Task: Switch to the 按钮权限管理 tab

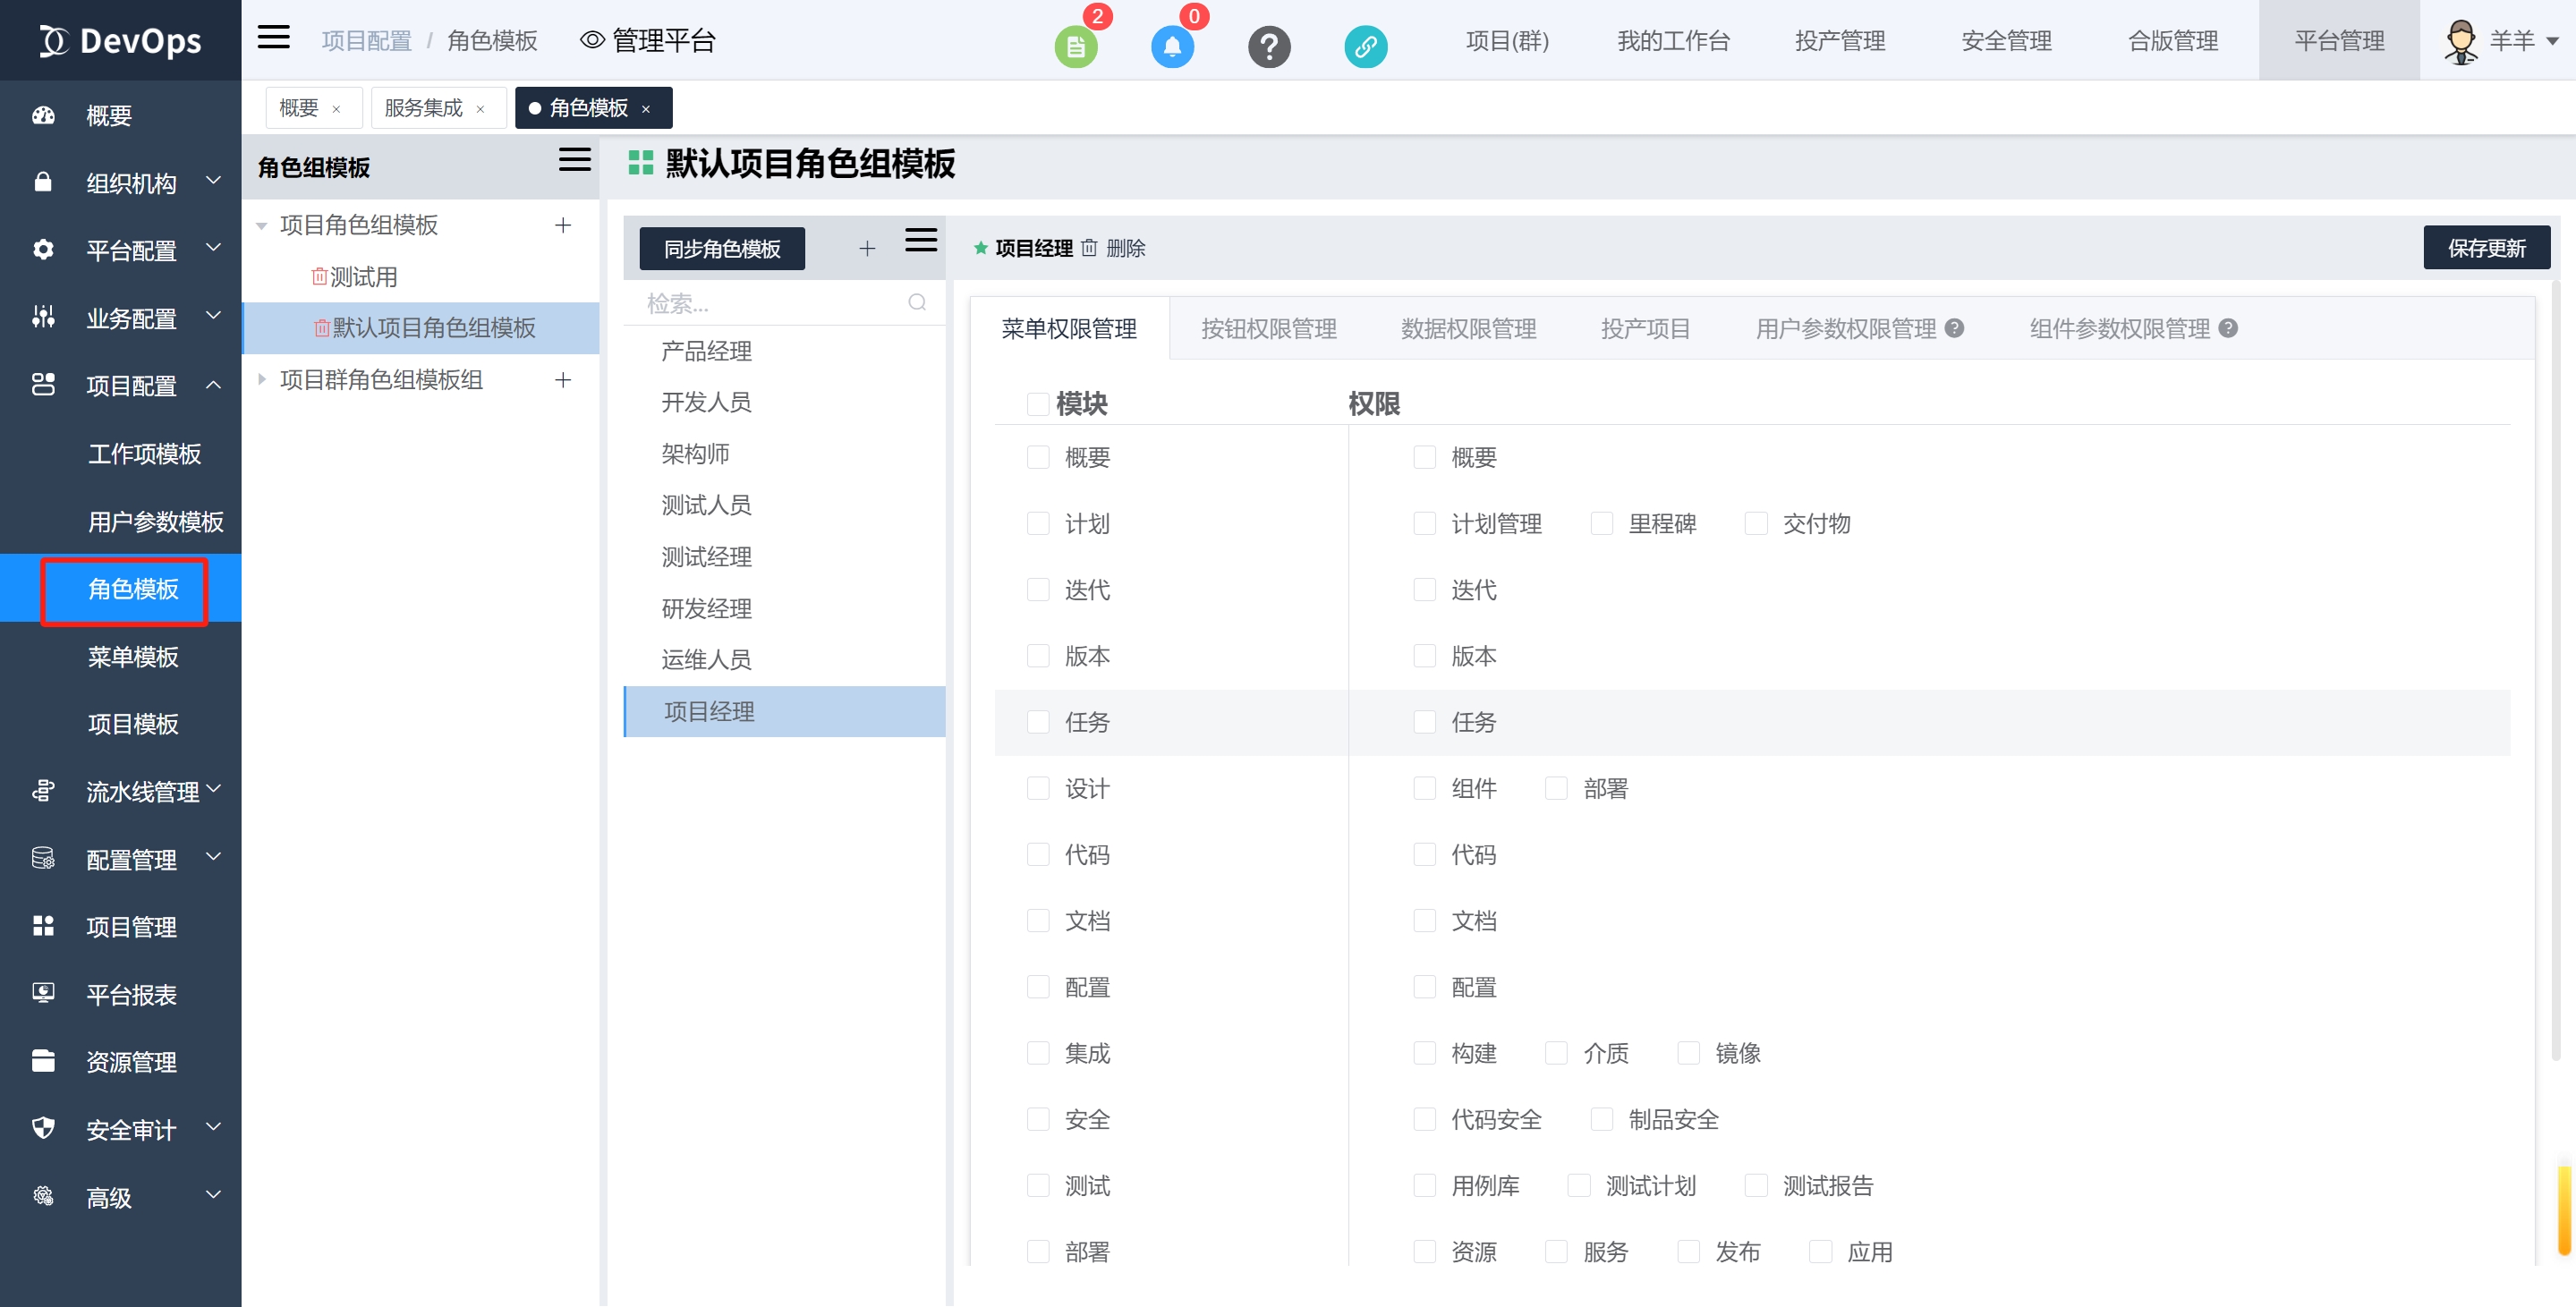Action: coord(1268,329)
